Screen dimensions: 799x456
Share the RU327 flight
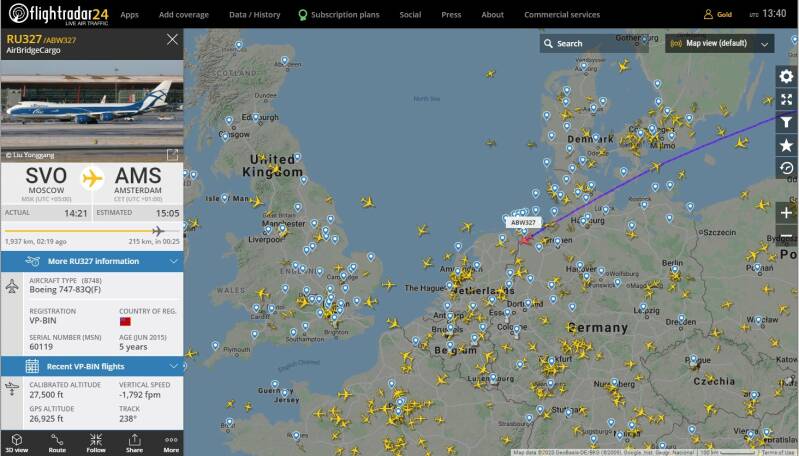[135, 443]
